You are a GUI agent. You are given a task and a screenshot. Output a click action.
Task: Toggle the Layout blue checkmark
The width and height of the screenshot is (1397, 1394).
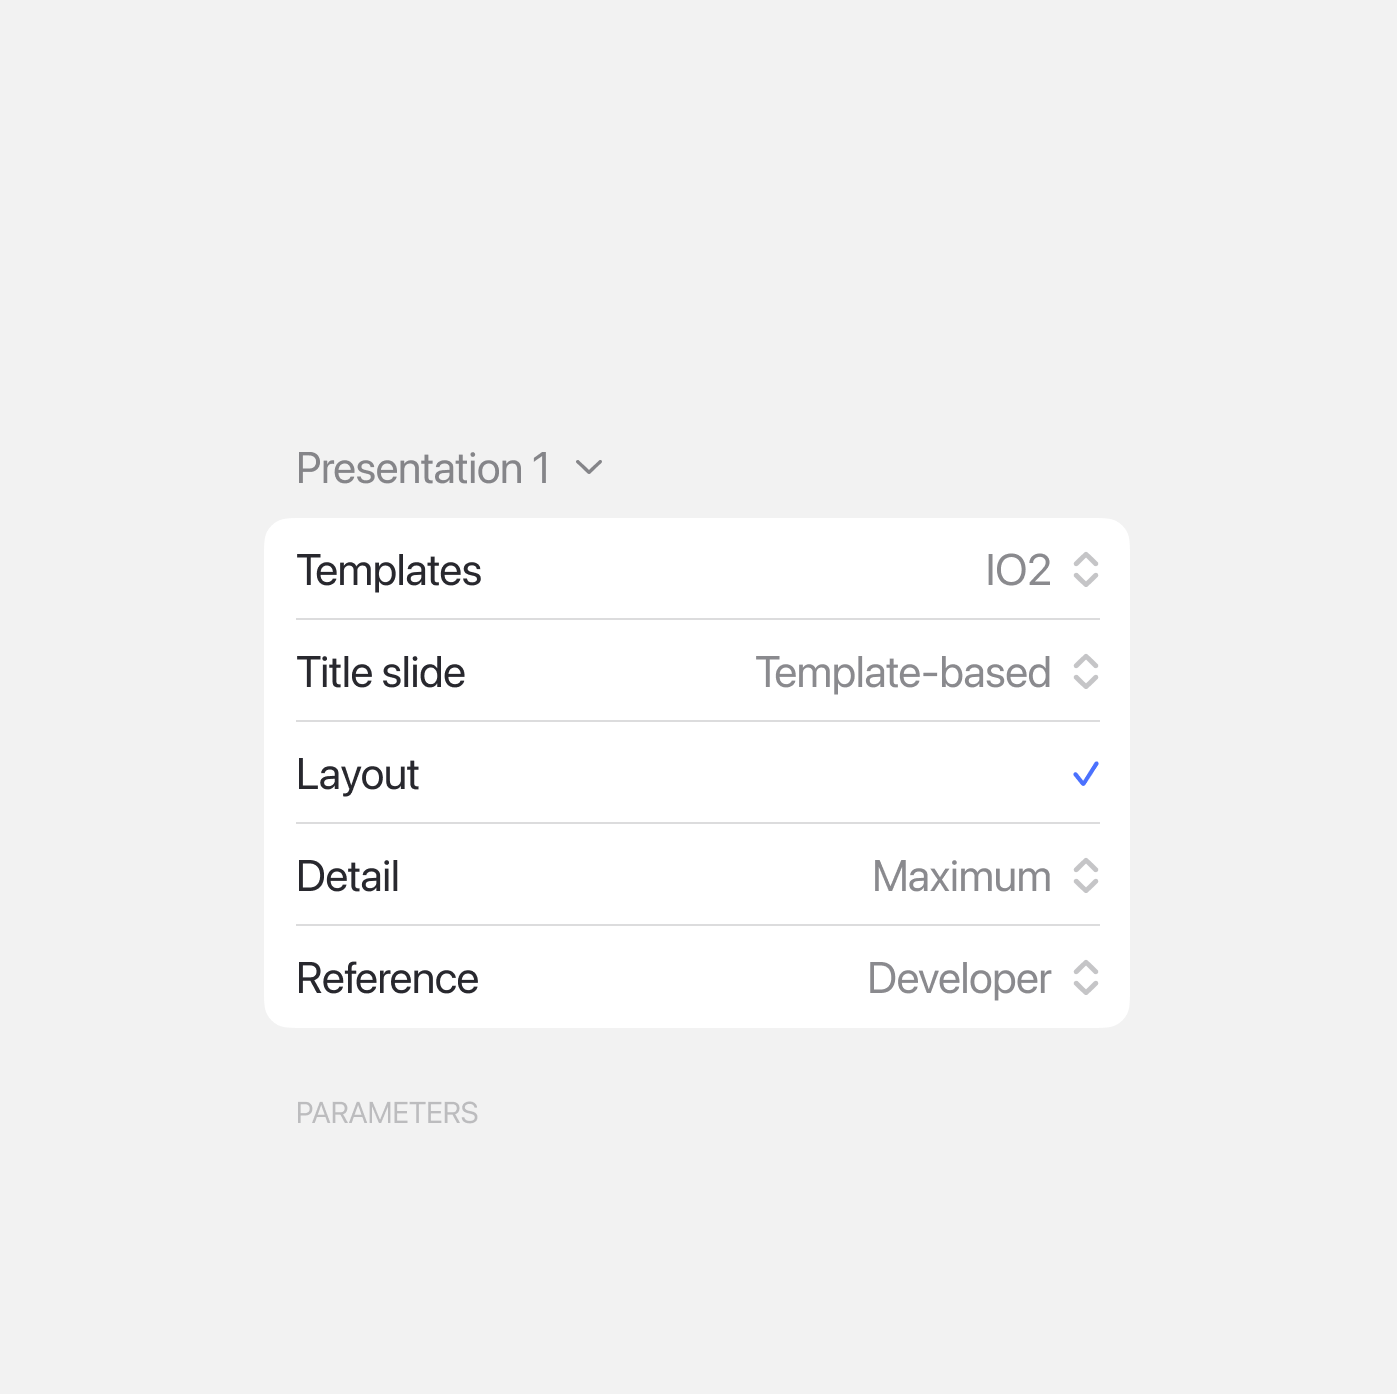click(1086, 774)
